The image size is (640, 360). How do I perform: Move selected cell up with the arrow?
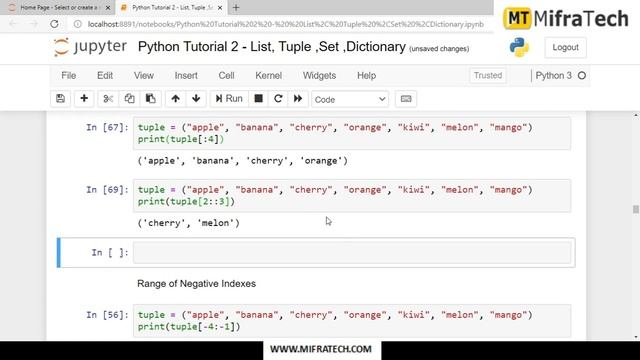click(x=176, y=99)
